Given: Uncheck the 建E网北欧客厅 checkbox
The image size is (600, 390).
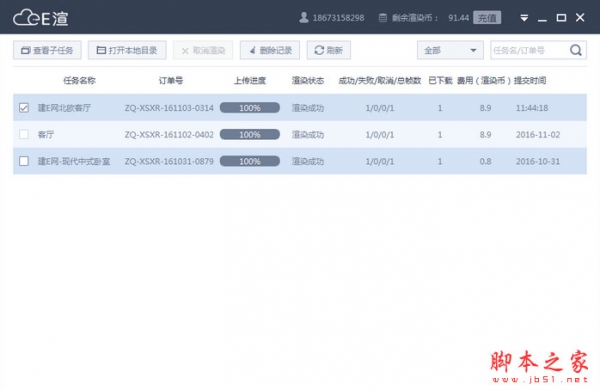Looking at the screenshot, I should tap(24, 108).
